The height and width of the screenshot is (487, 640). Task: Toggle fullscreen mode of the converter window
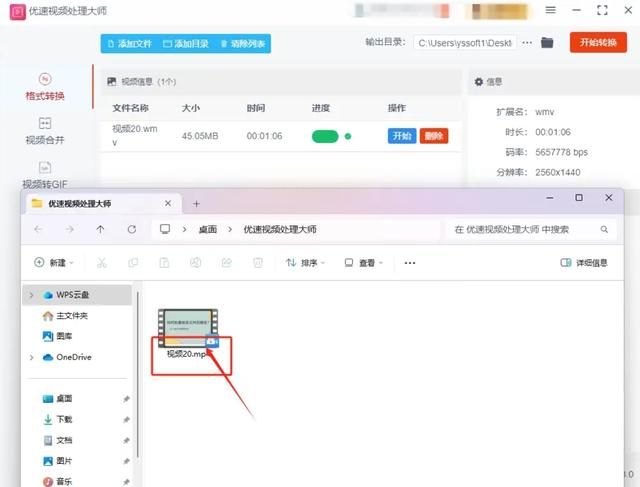[x=602, y=10]
